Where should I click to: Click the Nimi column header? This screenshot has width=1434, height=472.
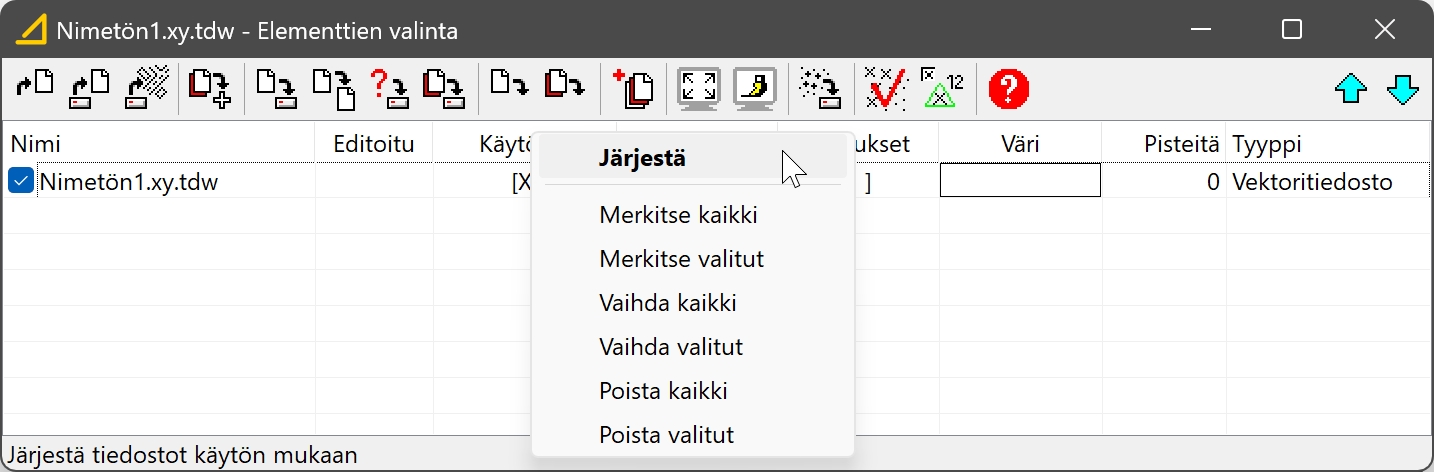point(159,144)
